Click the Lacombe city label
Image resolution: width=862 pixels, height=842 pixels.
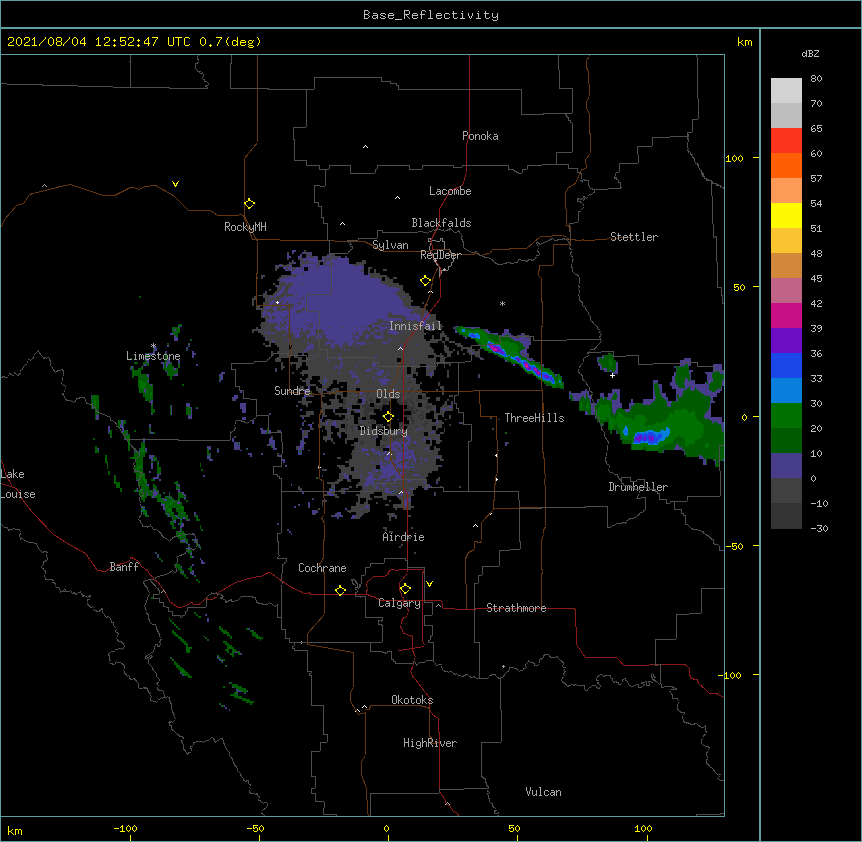pyautogui.click(x=450, y=191)
